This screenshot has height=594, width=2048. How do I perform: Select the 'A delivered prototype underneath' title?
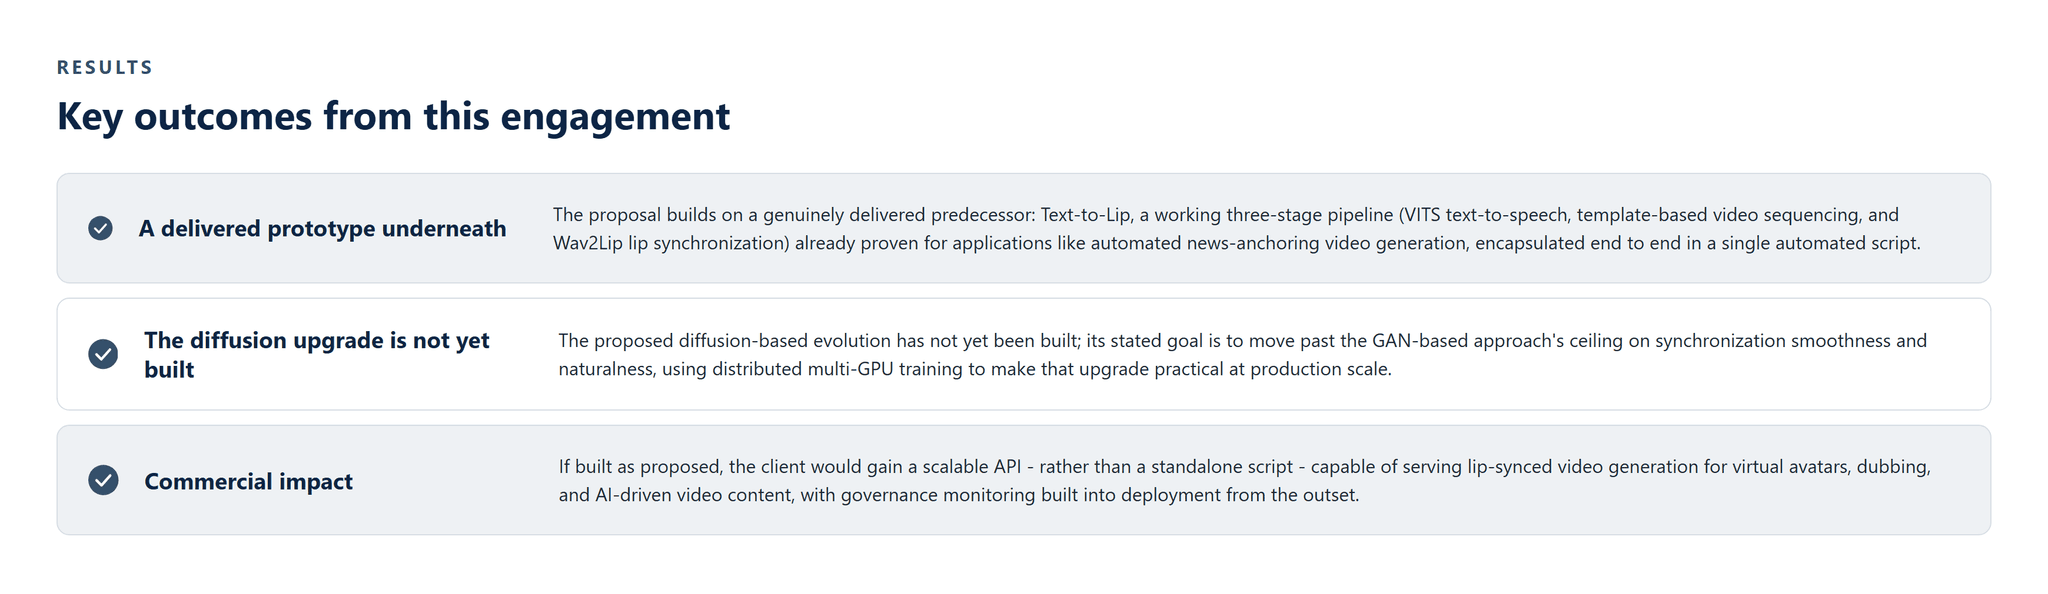(x=322, y=228)
